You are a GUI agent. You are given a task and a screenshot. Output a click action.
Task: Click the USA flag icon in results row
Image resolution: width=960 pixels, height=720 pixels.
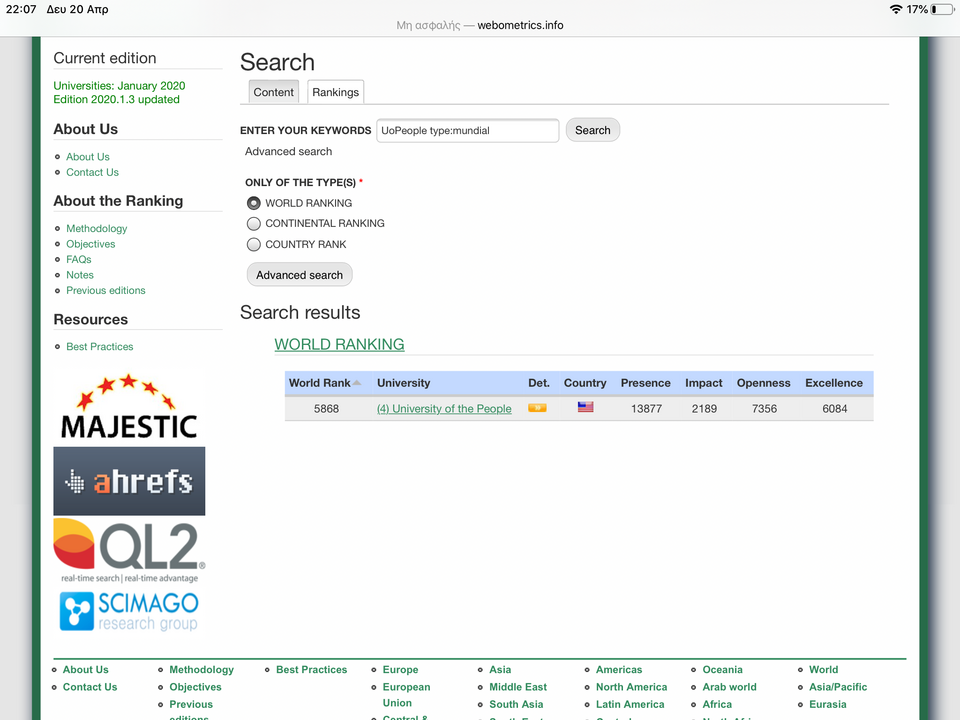[585, 407]
